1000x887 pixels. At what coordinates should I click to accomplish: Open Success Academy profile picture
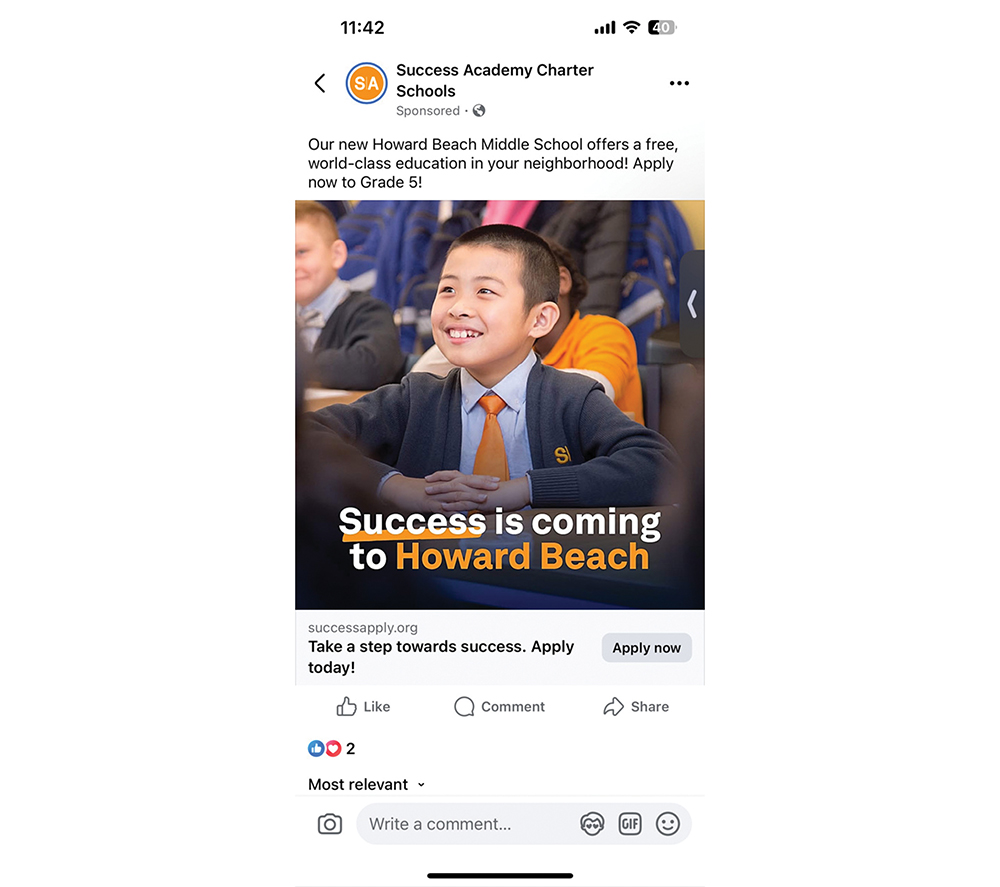point(366,83)
